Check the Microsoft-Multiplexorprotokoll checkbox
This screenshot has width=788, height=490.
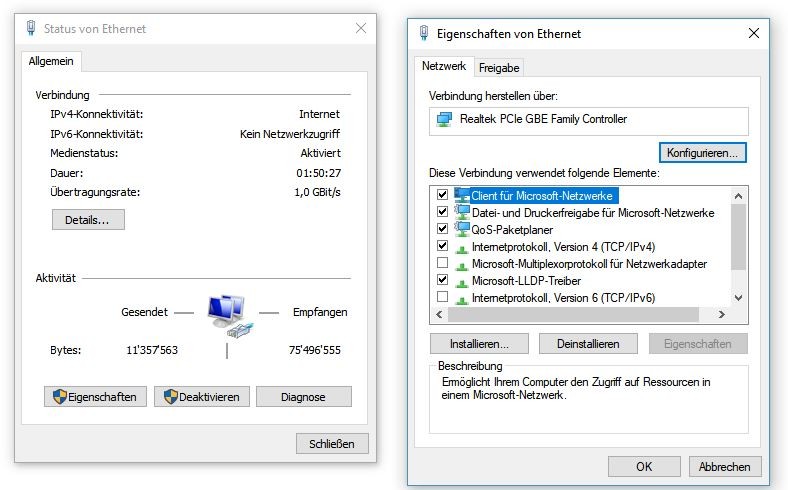click(442, 264)
